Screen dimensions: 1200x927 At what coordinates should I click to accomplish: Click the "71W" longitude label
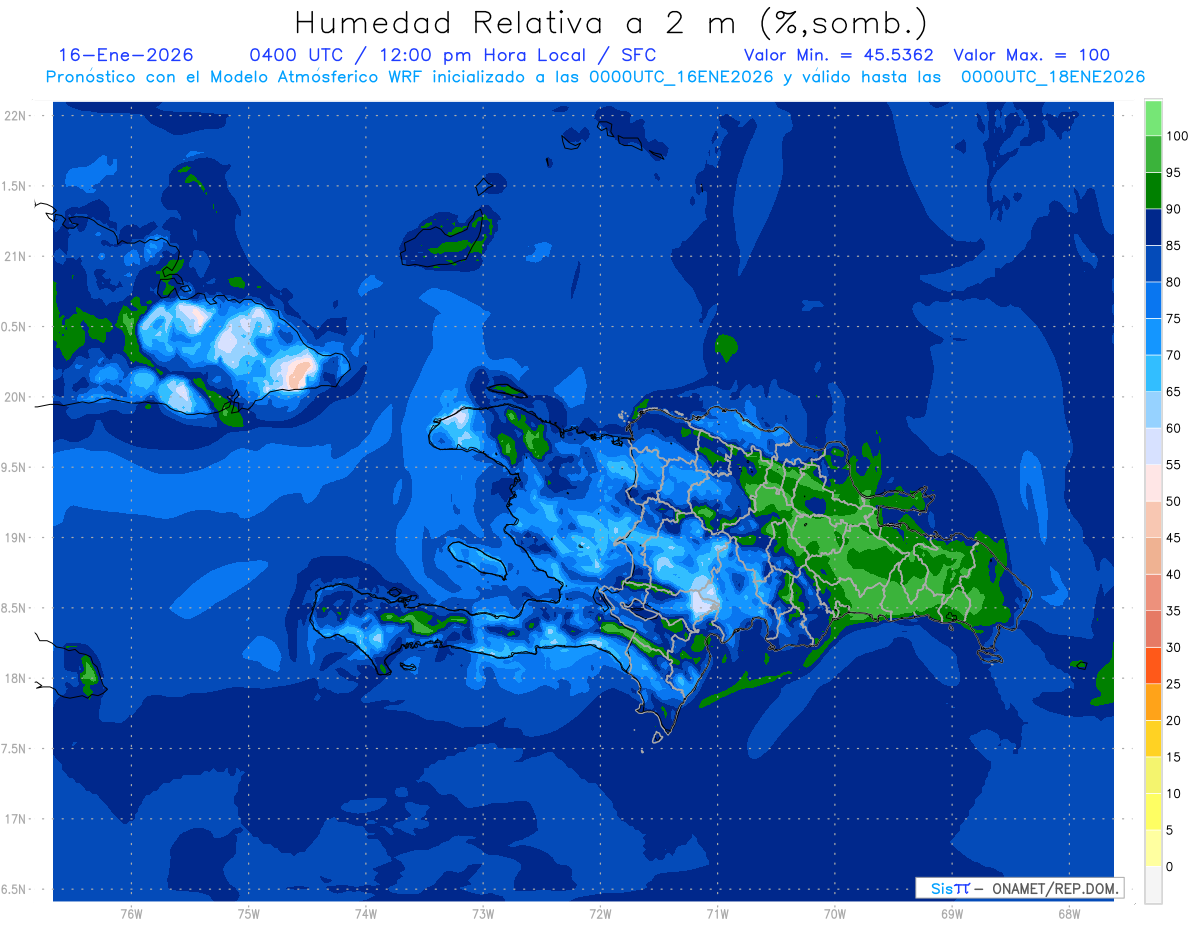coord(717,913)
